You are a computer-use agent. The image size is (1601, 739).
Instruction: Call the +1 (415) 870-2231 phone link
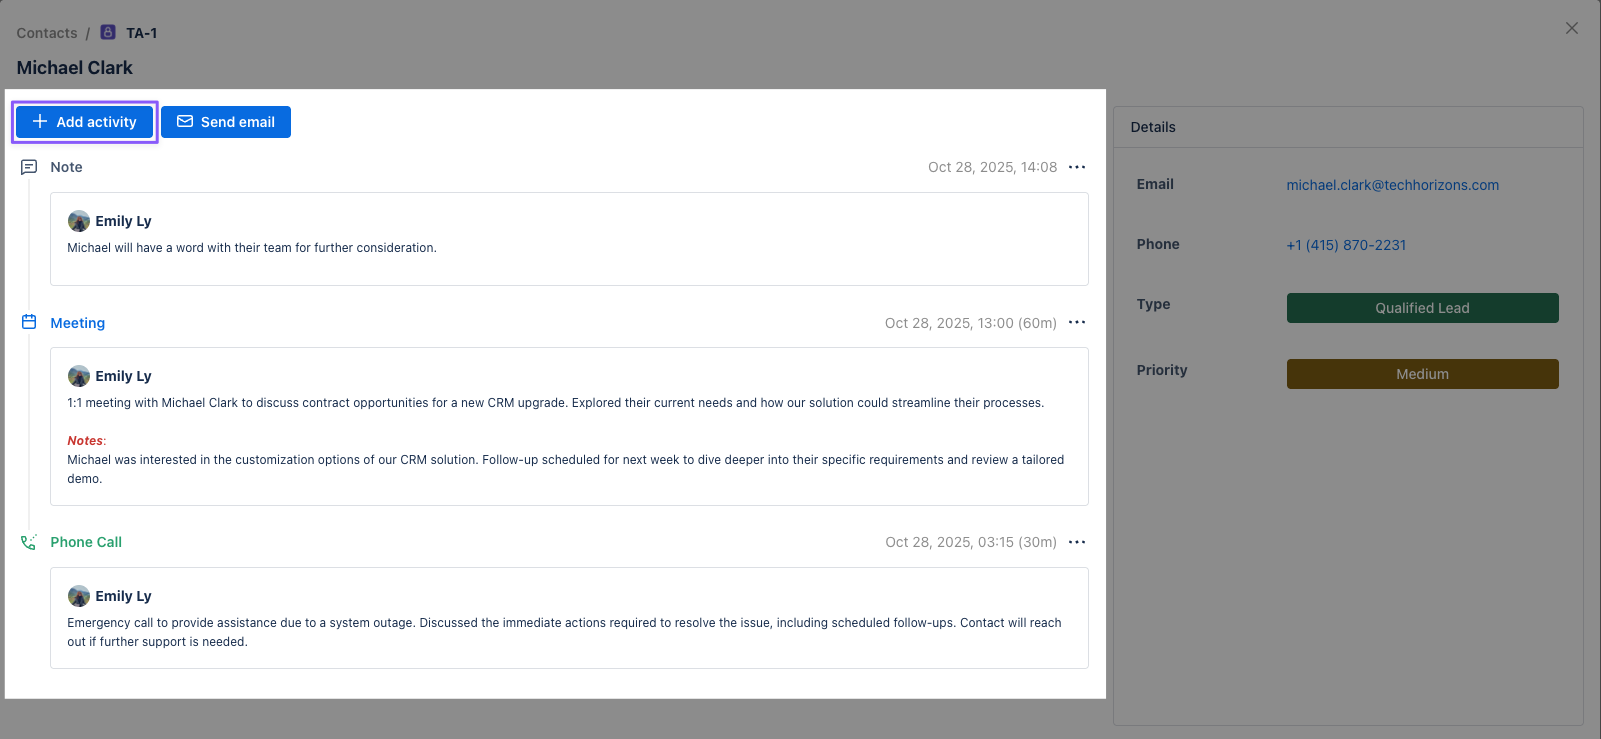[x=1345, y=245]
